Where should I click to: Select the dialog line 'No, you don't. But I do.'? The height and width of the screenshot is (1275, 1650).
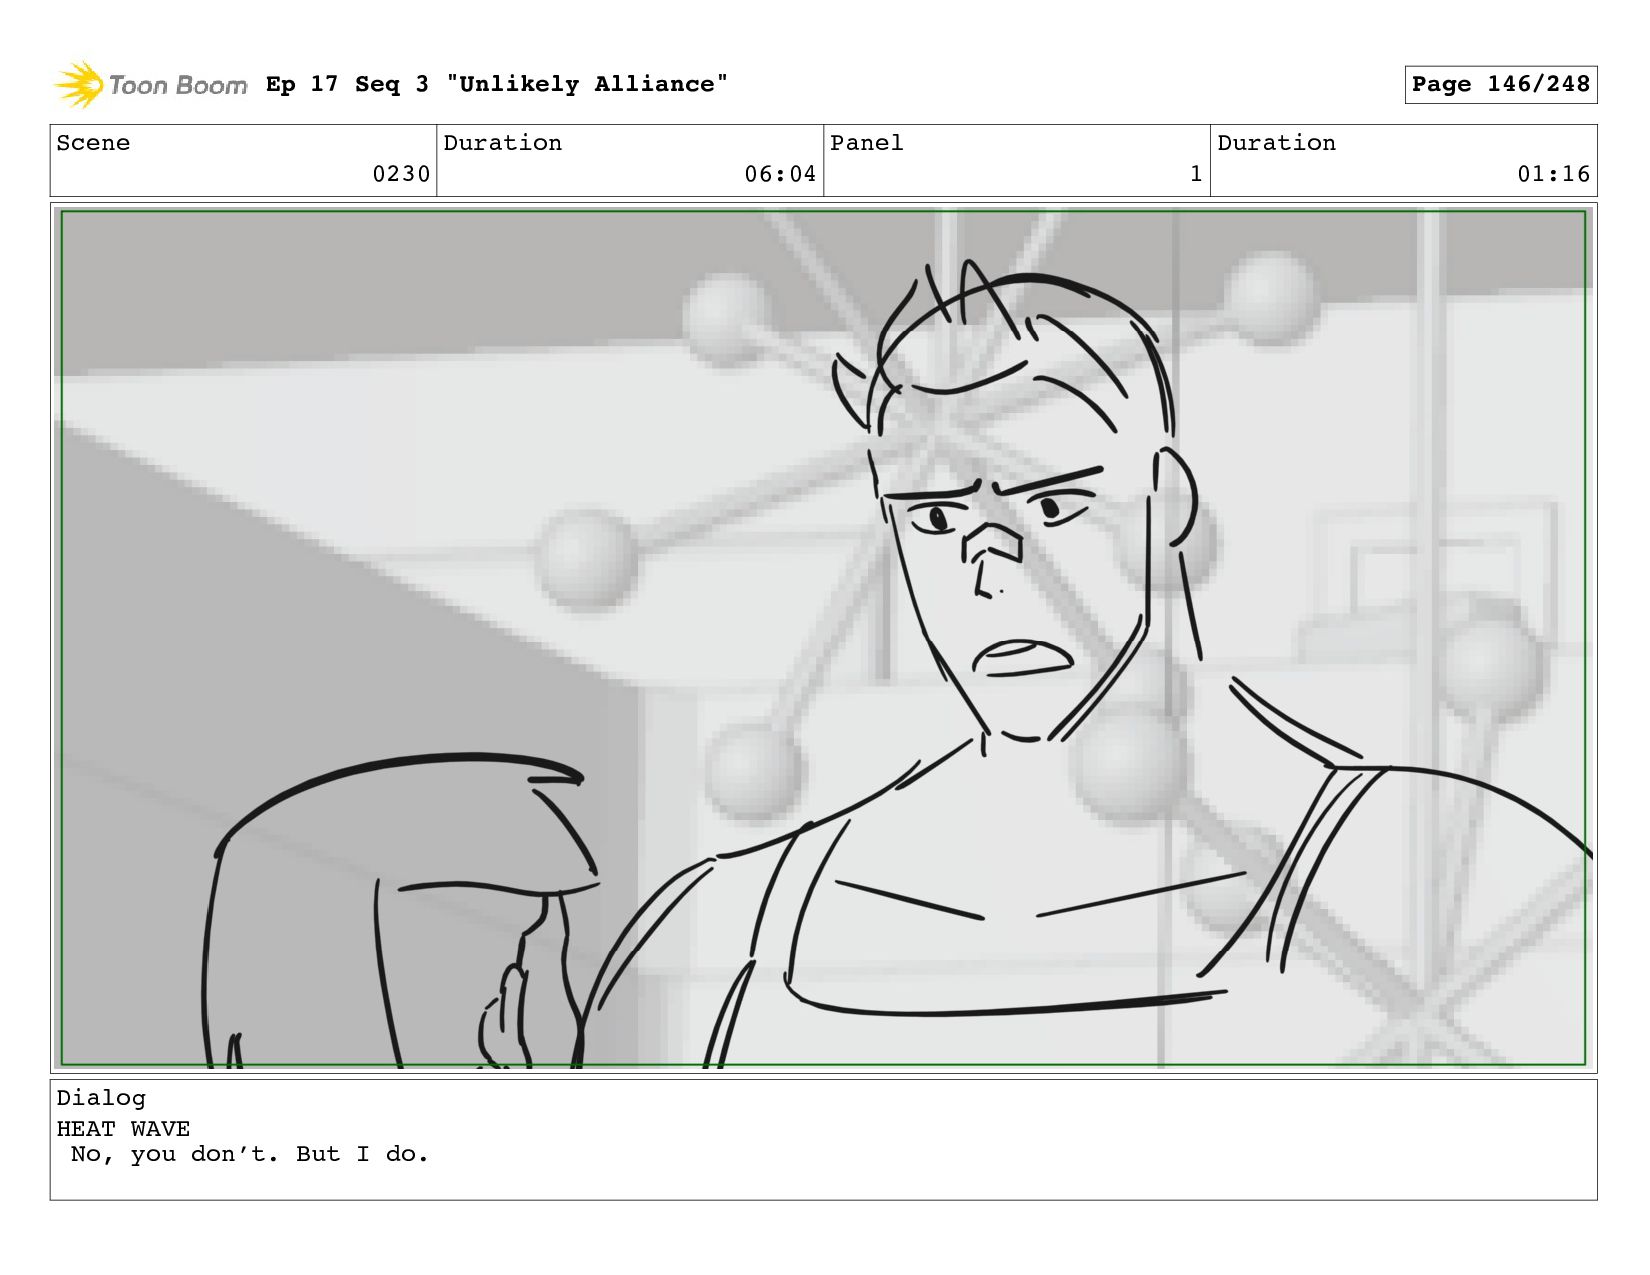[250, 1154]
